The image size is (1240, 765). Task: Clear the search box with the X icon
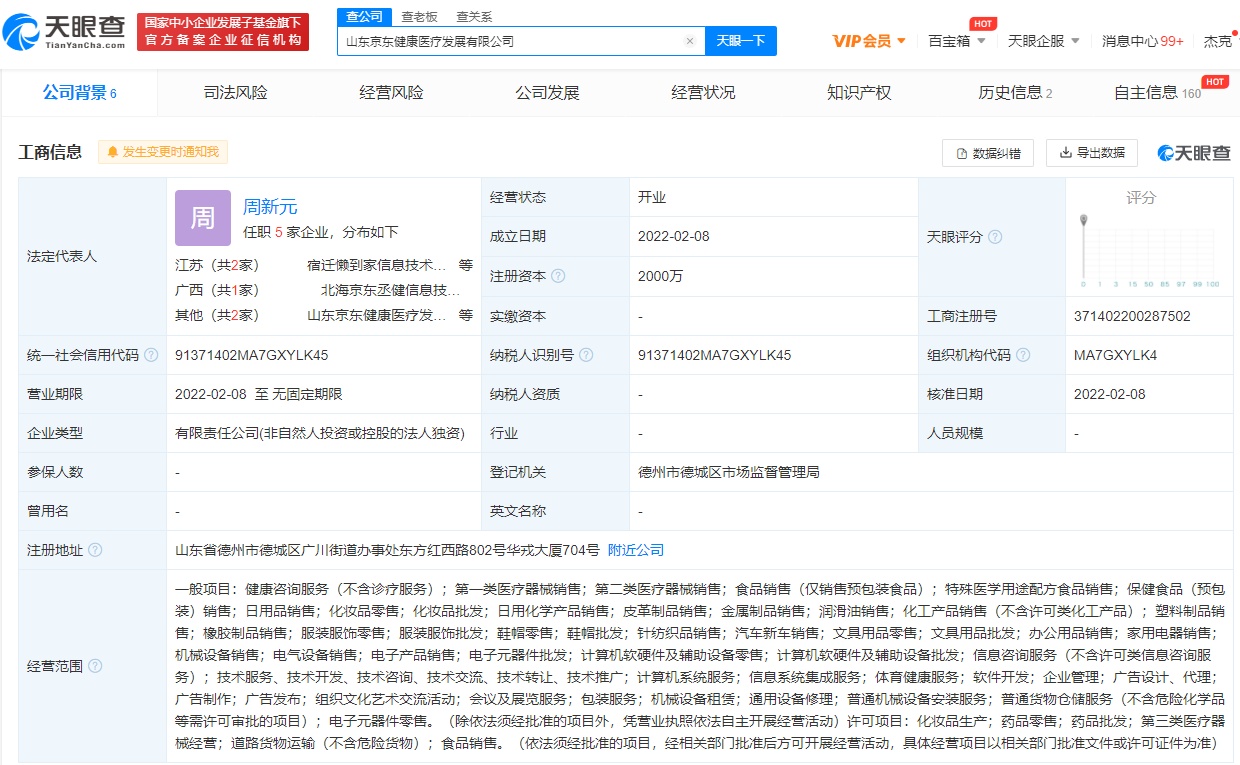pos(690,41)
